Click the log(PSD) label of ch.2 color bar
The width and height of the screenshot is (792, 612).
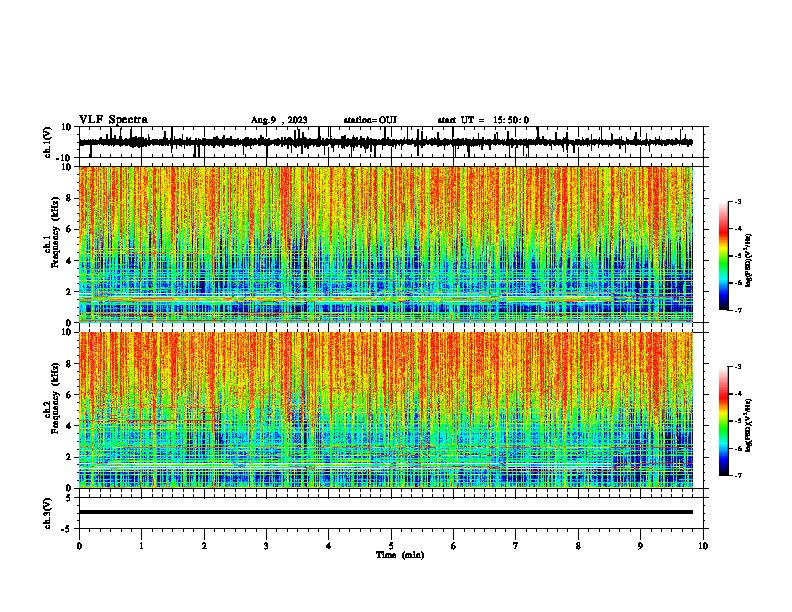click(x=749, y=425)
